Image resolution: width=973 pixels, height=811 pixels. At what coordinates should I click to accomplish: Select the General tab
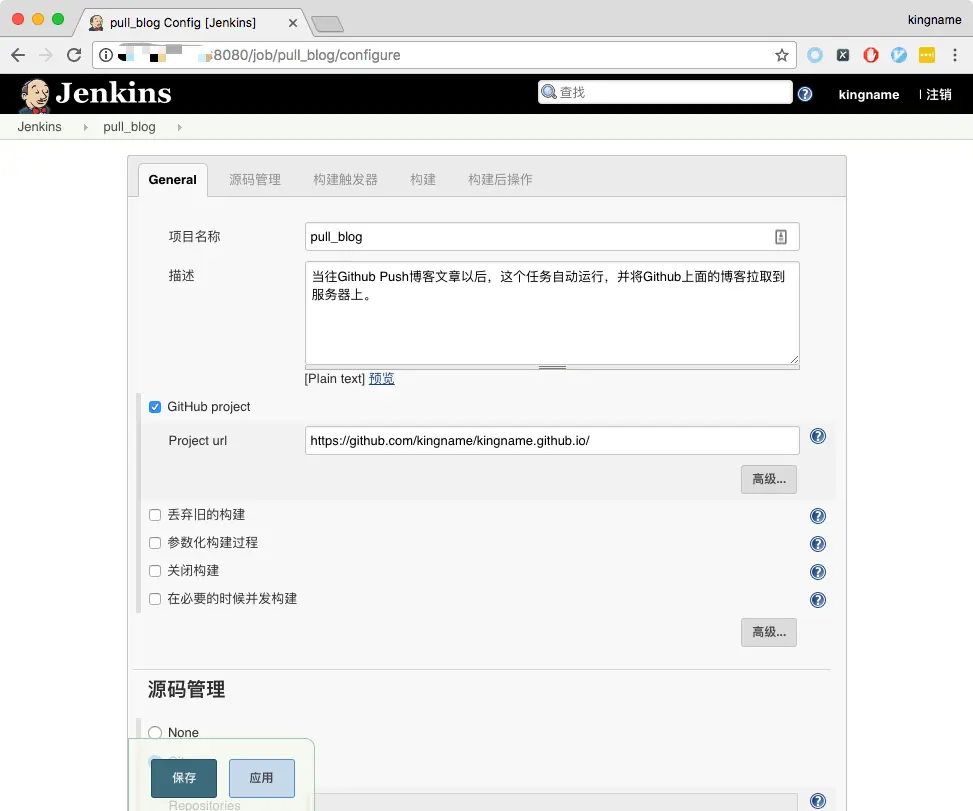tap(173, 180)
